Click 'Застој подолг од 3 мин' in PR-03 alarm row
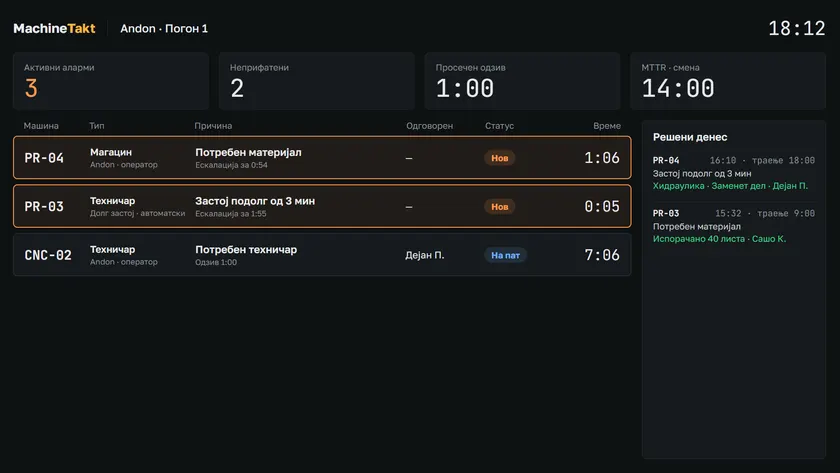840x473 pixels. click(x=255, y=201)
